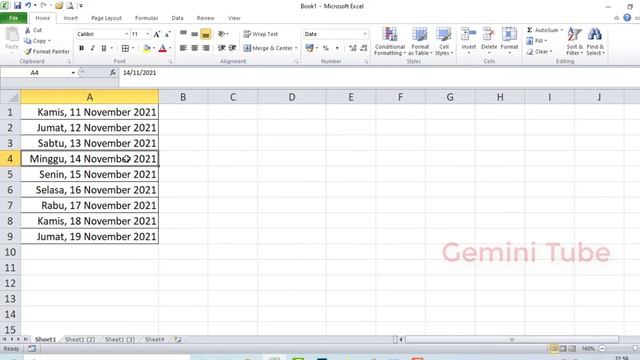Click Decrease Decimal icon
The height and width of the screenshot is (360, 640).
pos(364,48)
